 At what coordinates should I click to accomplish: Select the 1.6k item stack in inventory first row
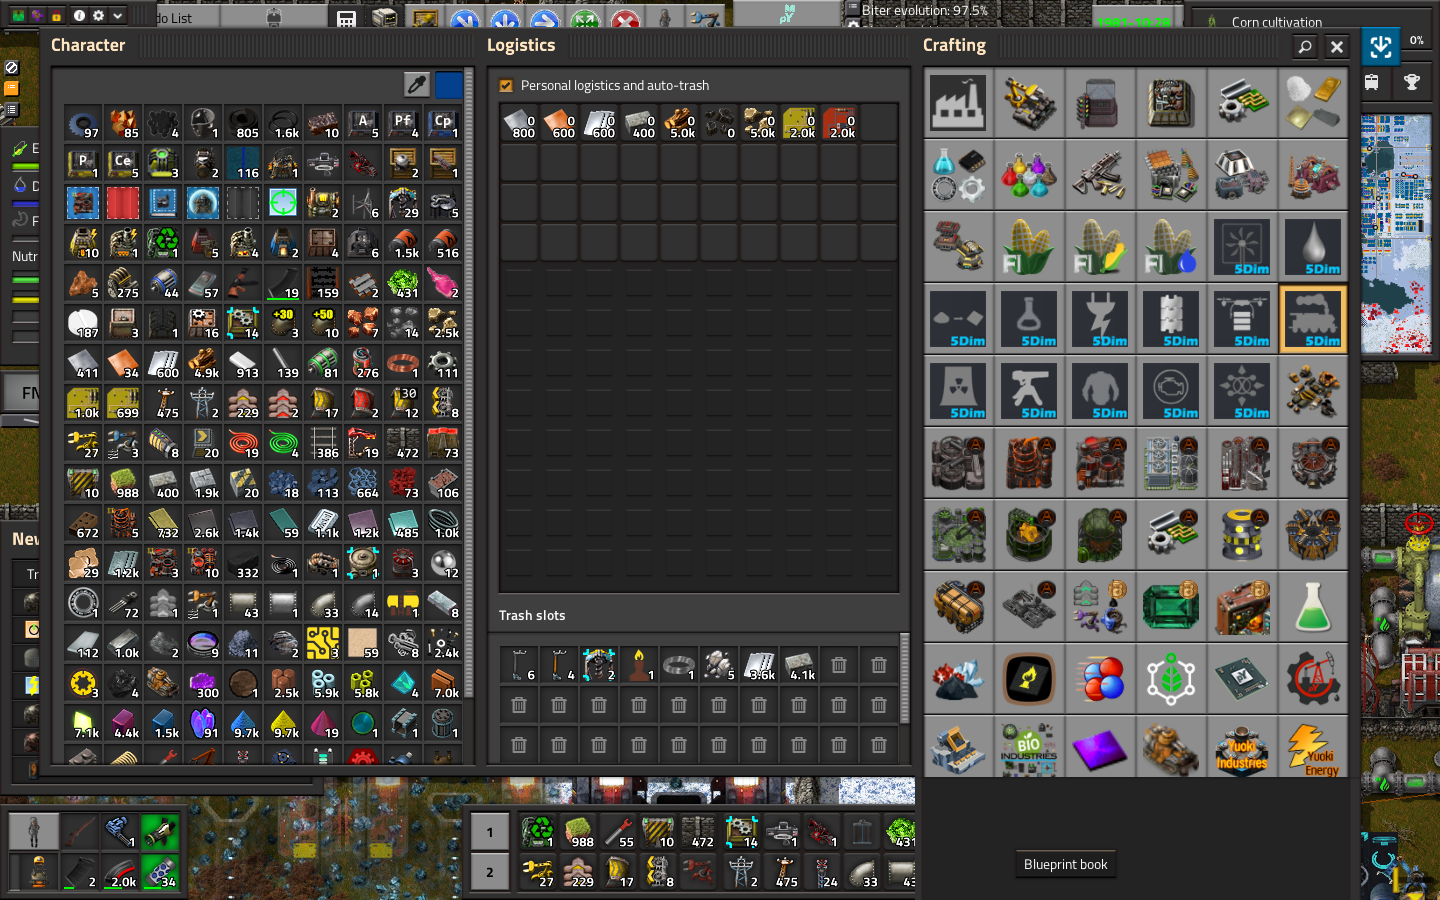[x=283, y=123]
